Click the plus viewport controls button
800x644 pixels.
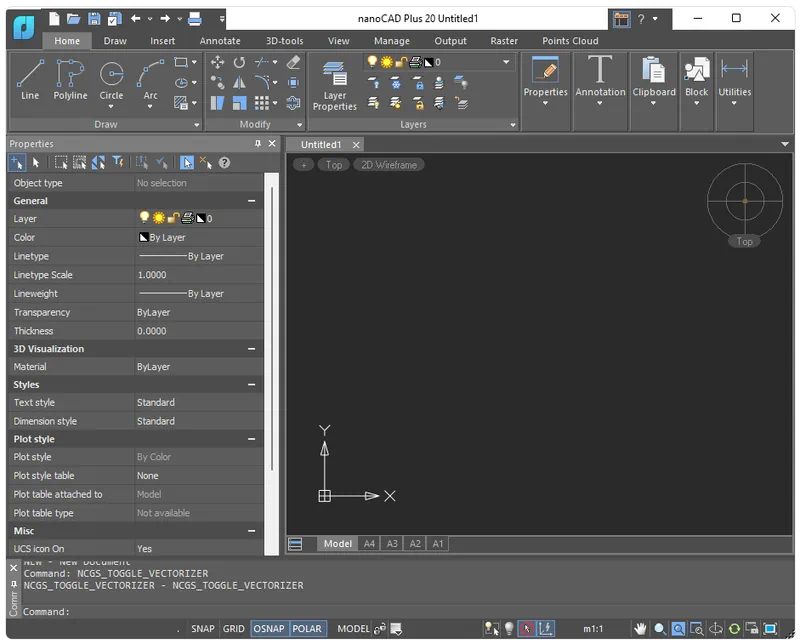pyautogui.click(x=304, y=165)
